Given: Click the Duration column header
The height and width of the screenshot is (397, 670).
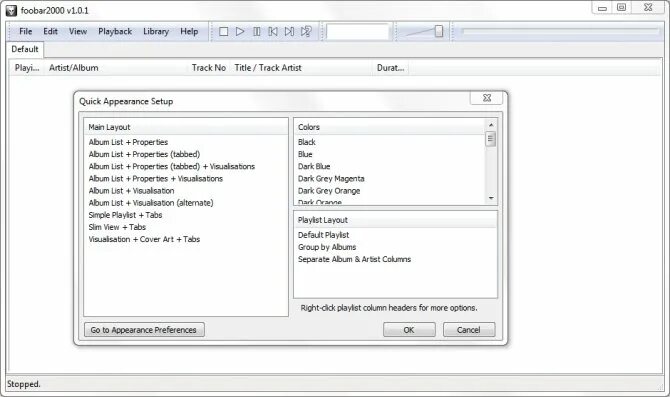Looking at the screenshot, I should click(x=390, y=68).
